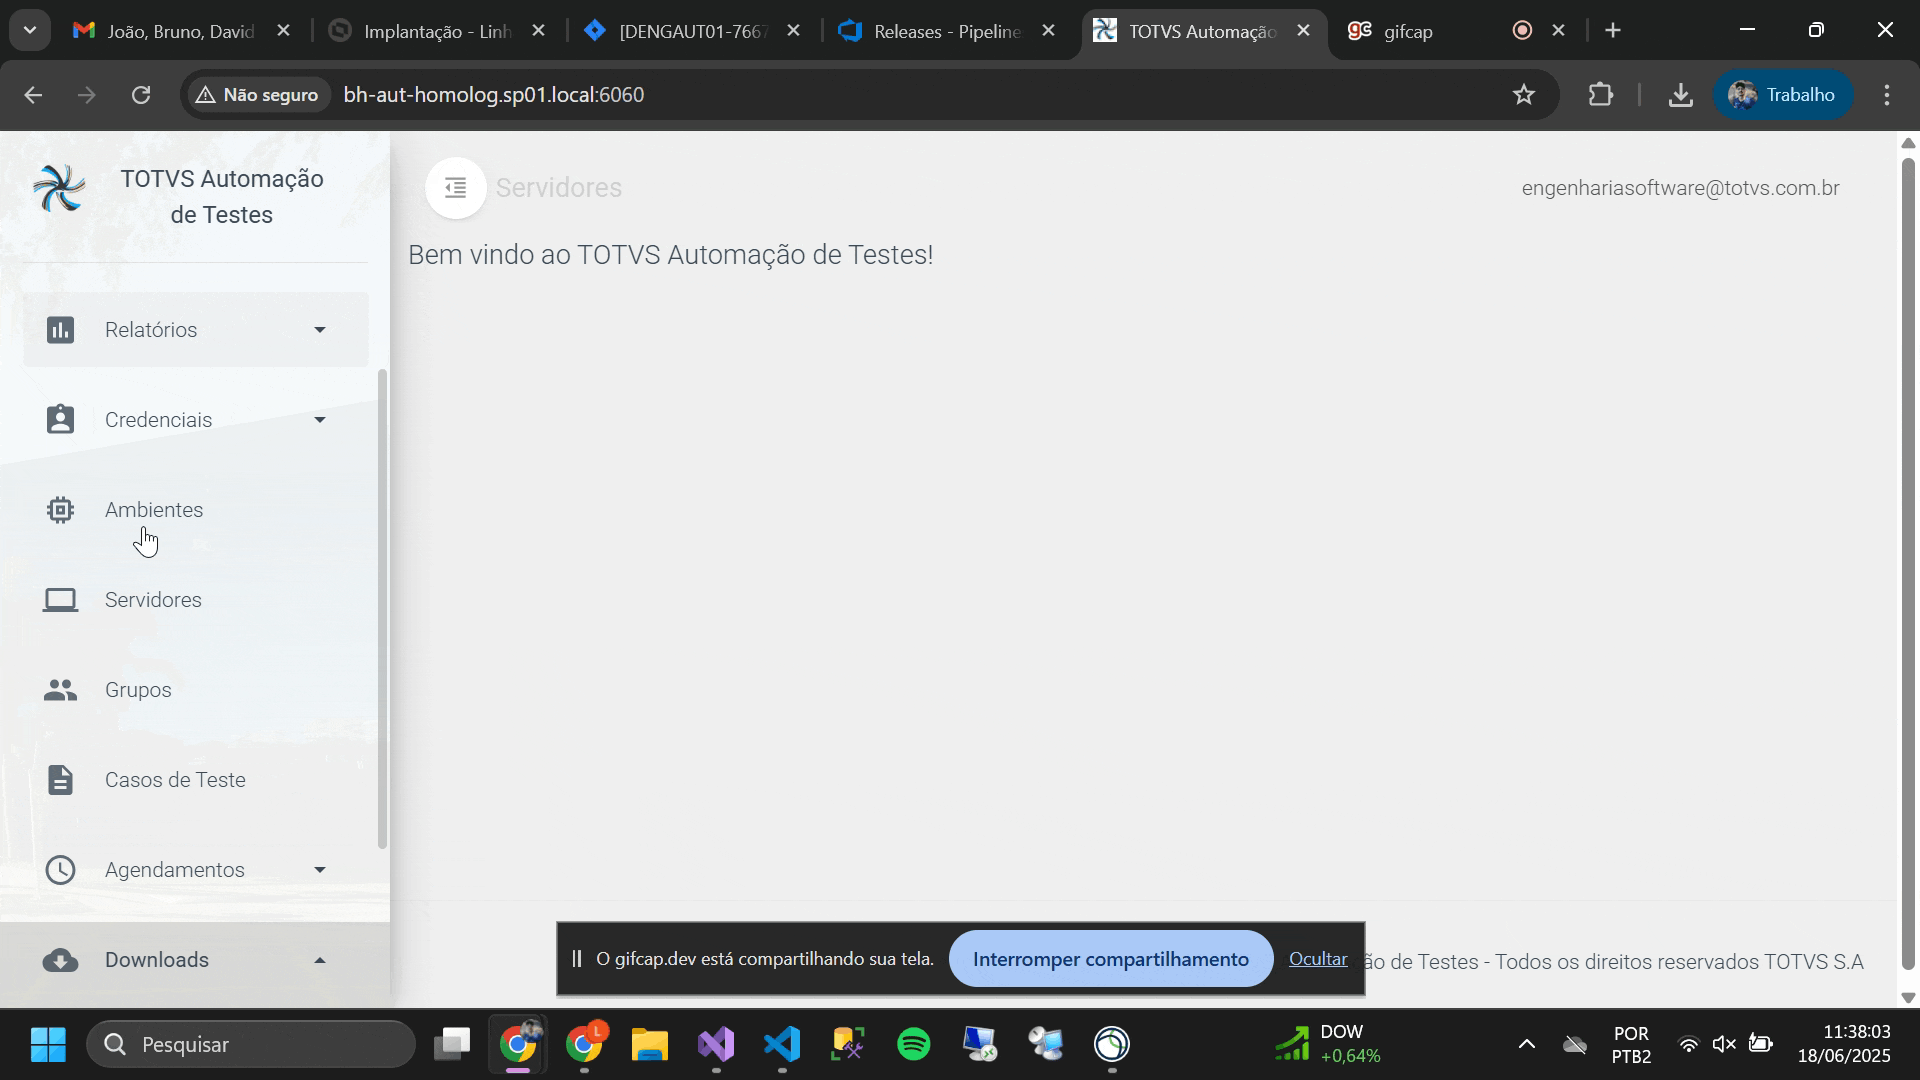Click the Agendamentos clock icon

[x=60, y=870]
